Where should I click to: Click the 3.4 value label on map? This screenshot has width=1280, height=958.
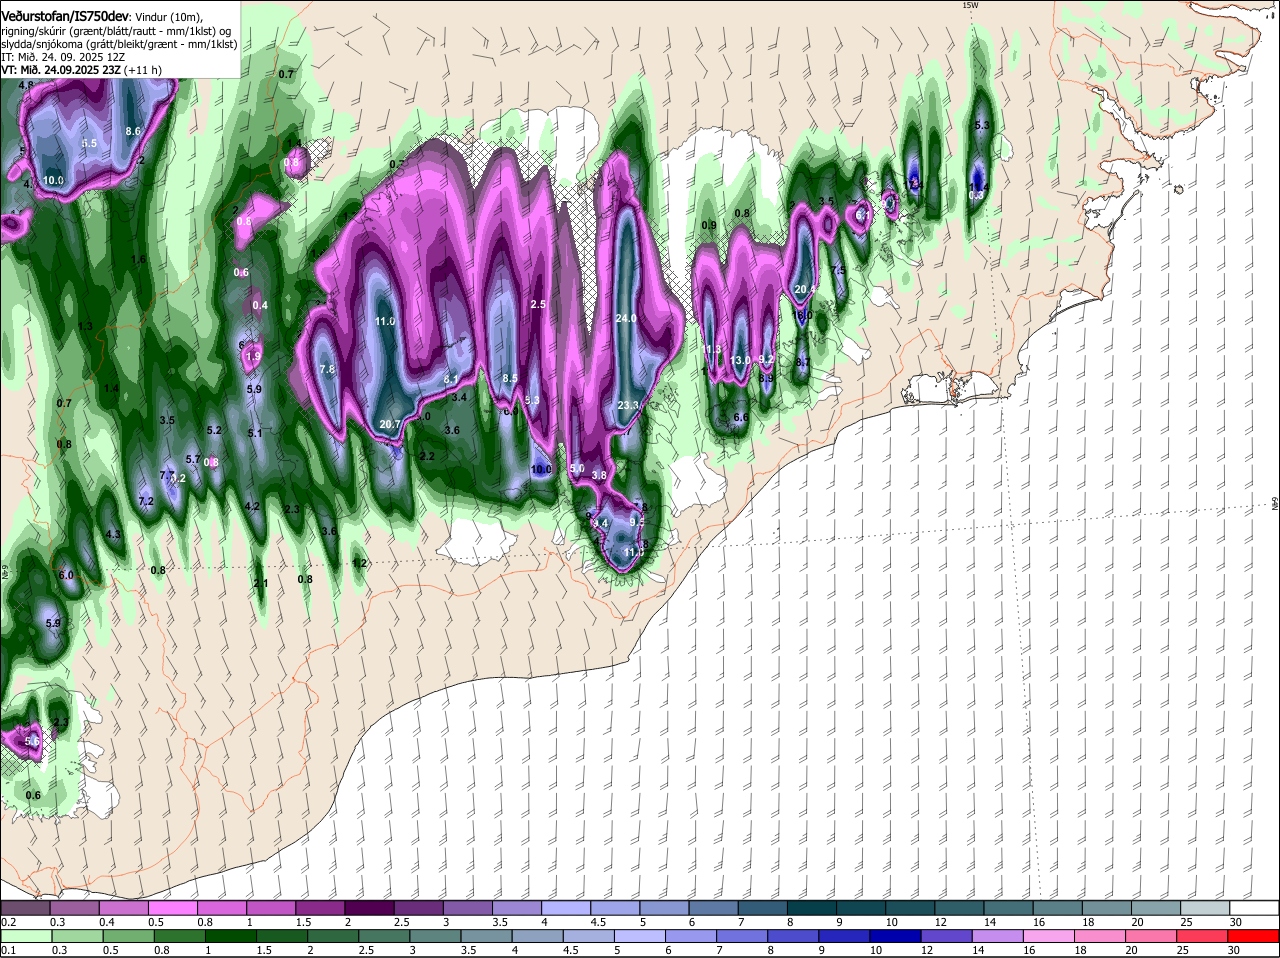(460, 397)
